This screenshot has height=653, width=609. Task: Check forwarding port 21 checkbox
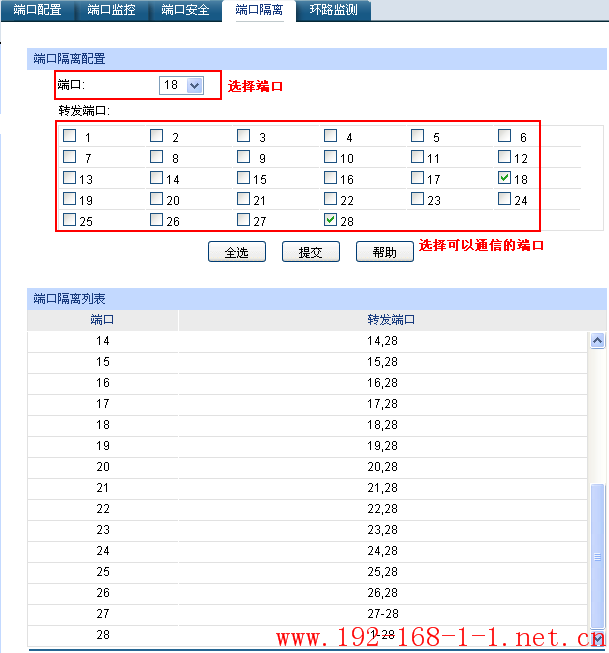pyautogui.click(x=244, y=198)
